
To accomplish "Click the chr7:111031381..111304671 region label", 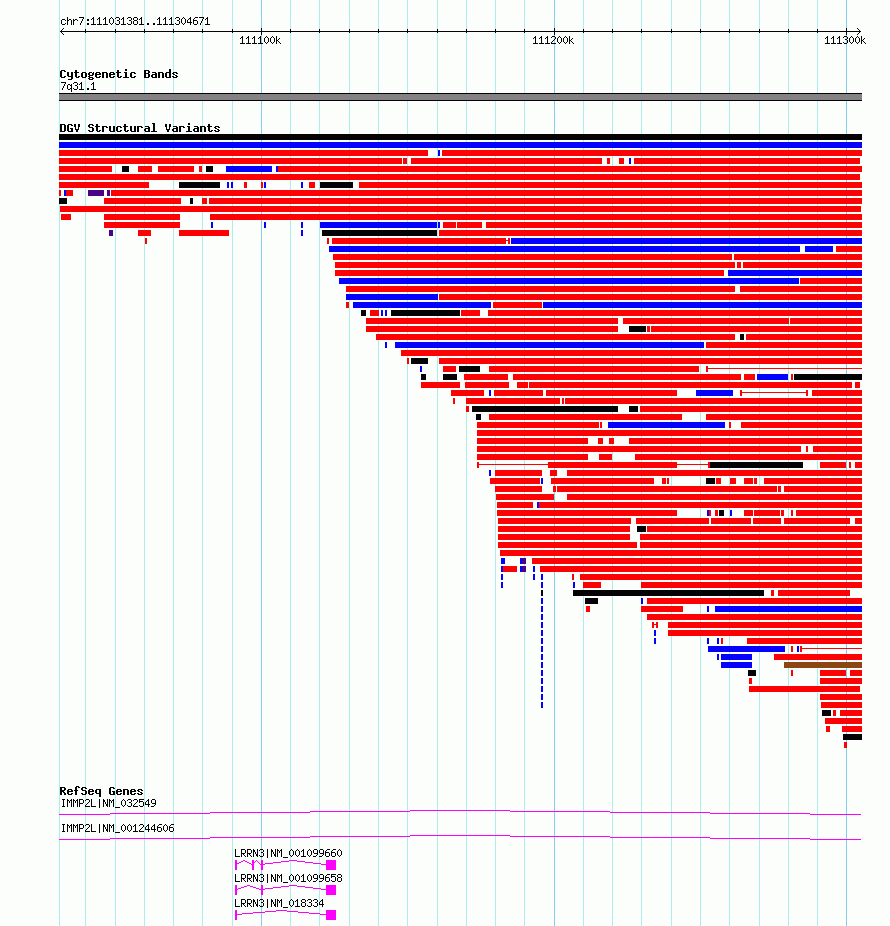I will [x=135, y=21].
